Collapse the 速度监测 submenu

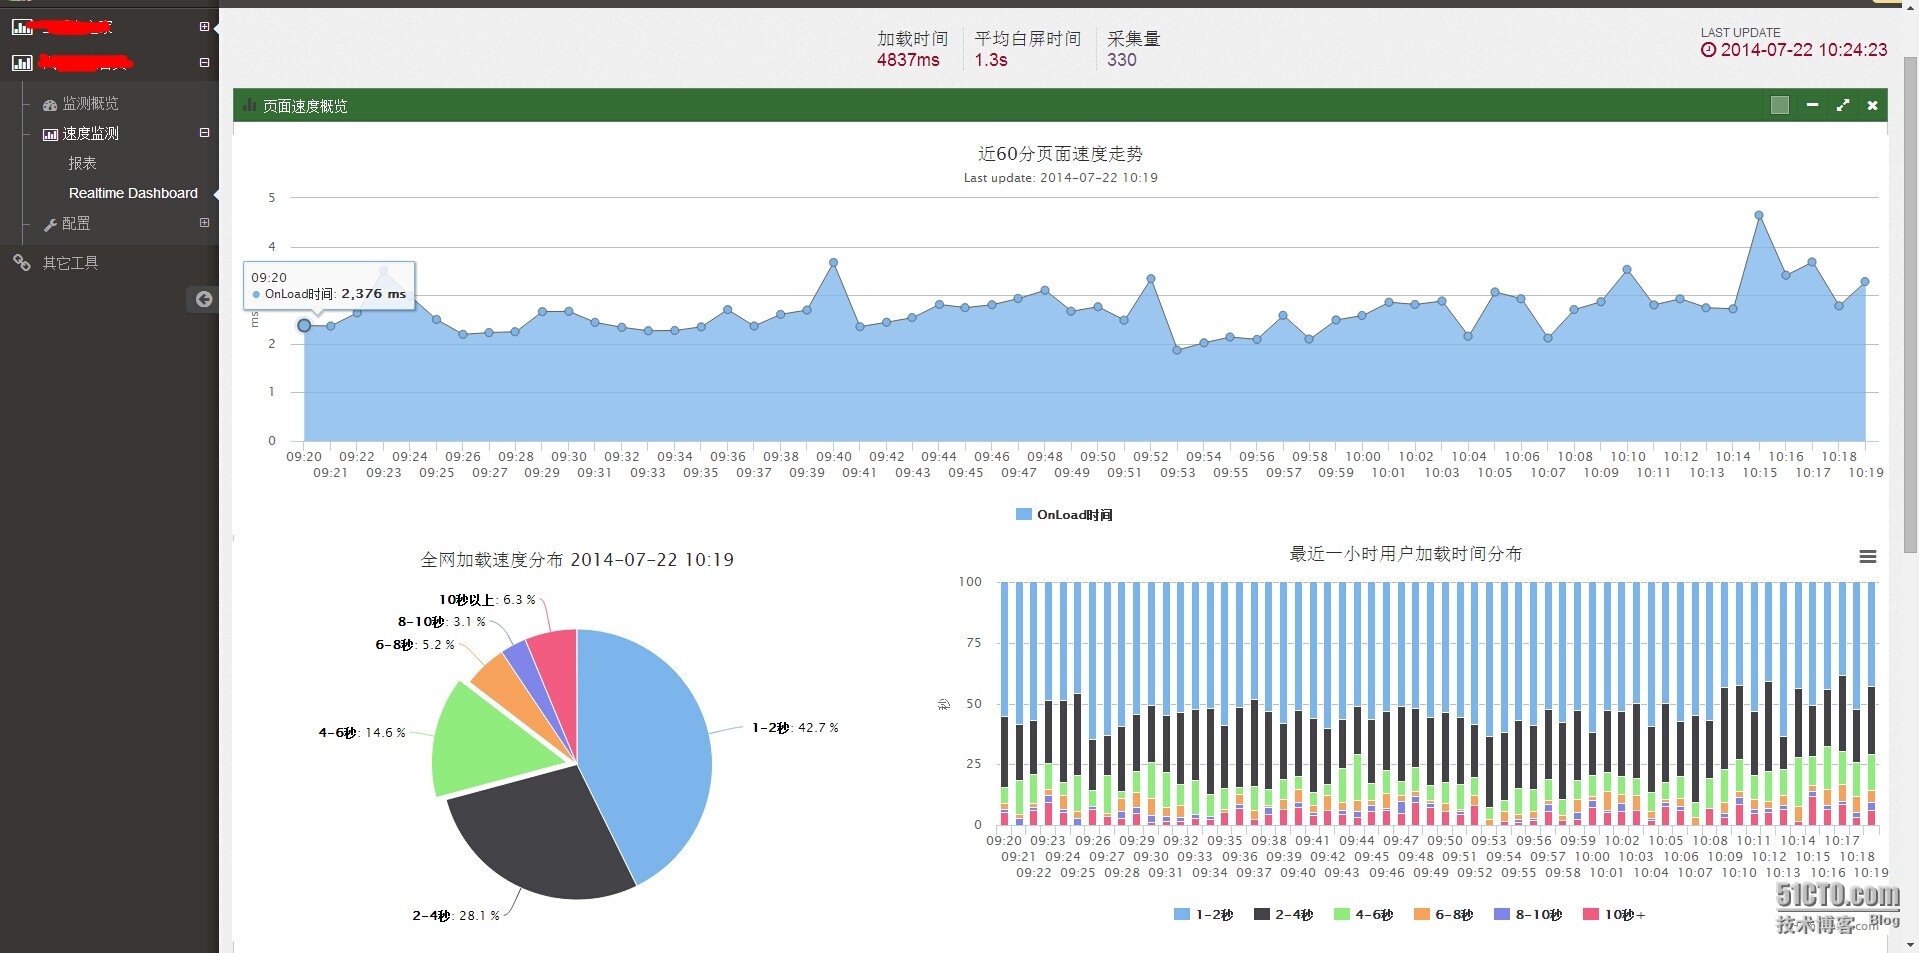(204, 133)
